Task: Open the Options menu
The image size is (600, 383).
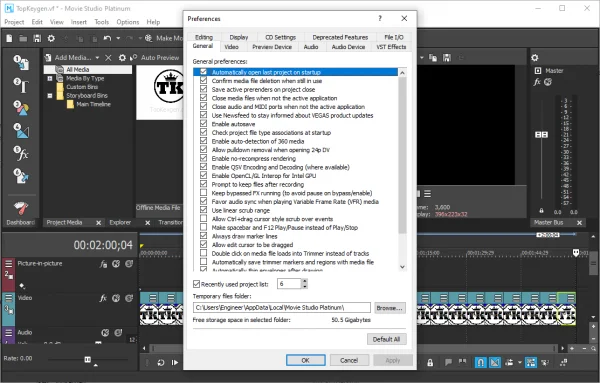Action: [x=128, y=22]
